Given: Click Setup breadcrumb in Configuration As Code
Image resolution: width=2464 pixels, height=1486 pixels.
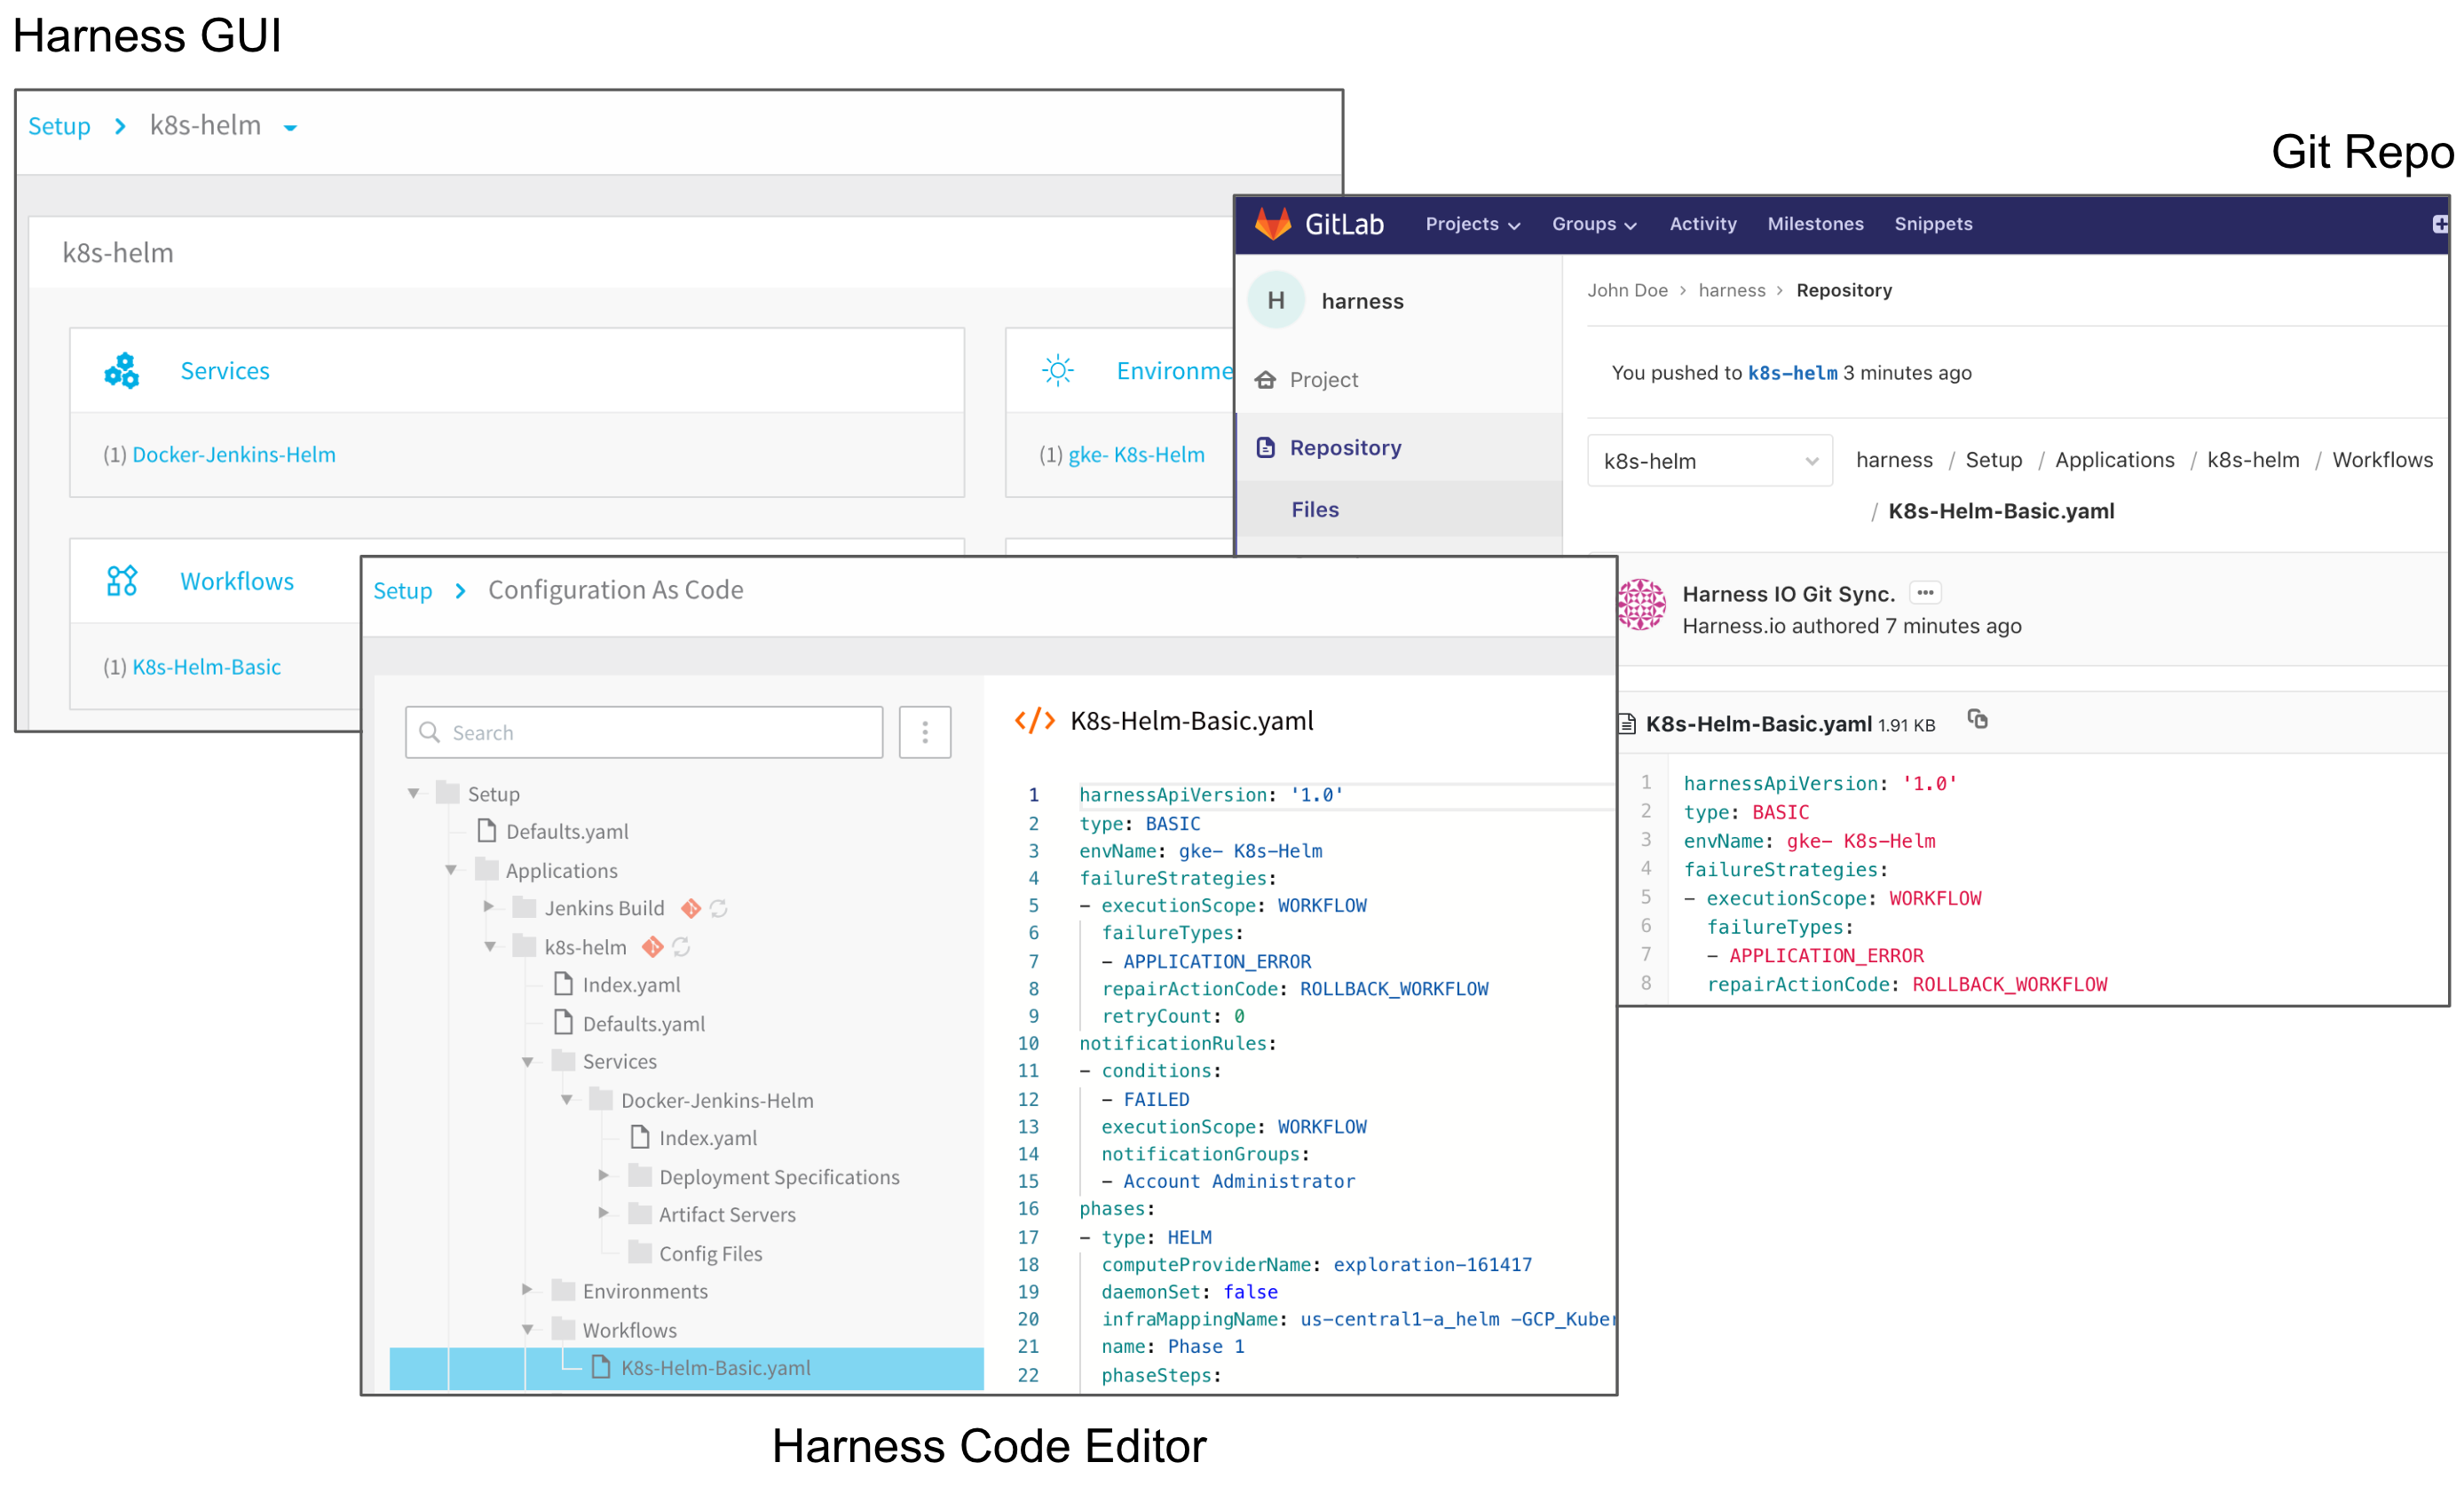Looking at the screenshot, I should [x=402, y=591].
